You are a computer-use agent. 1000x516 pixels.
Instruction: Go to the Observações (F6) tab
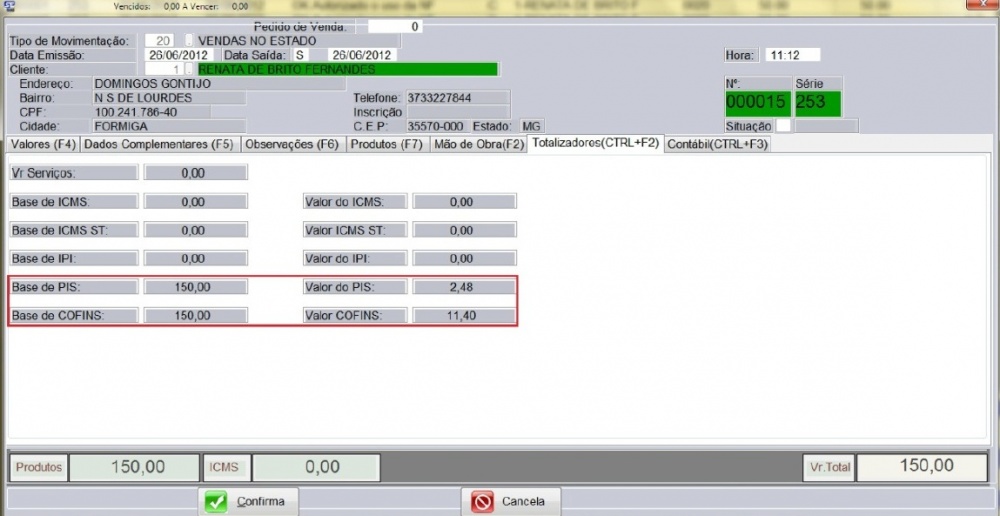click(x=293, y=144)
